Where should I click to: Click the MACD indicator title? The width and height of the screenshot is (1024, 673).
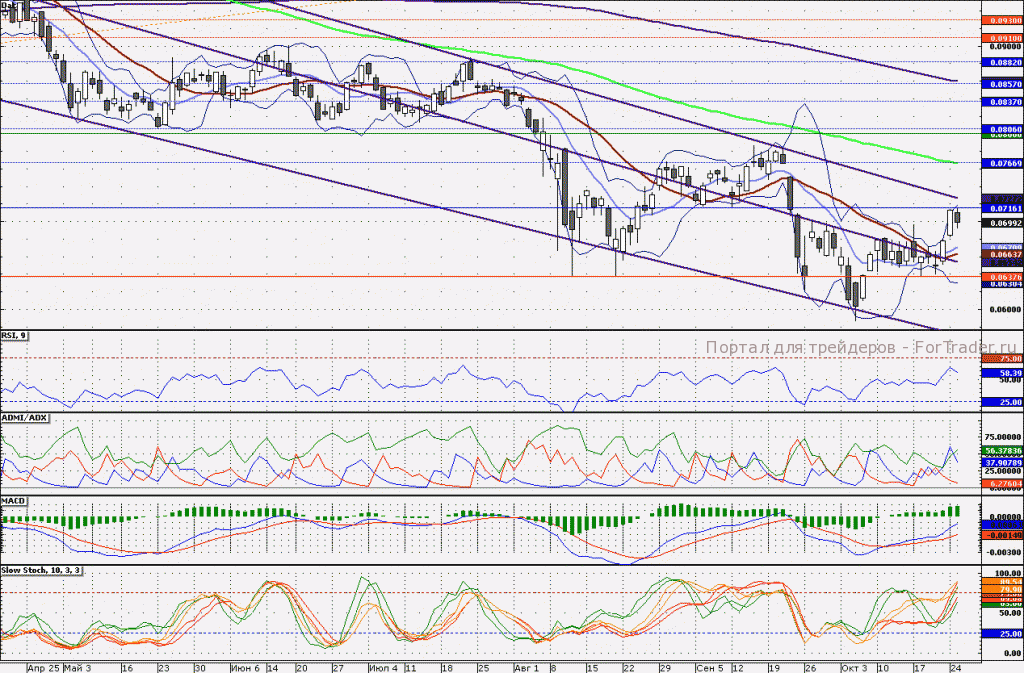(x=14, y=501)
